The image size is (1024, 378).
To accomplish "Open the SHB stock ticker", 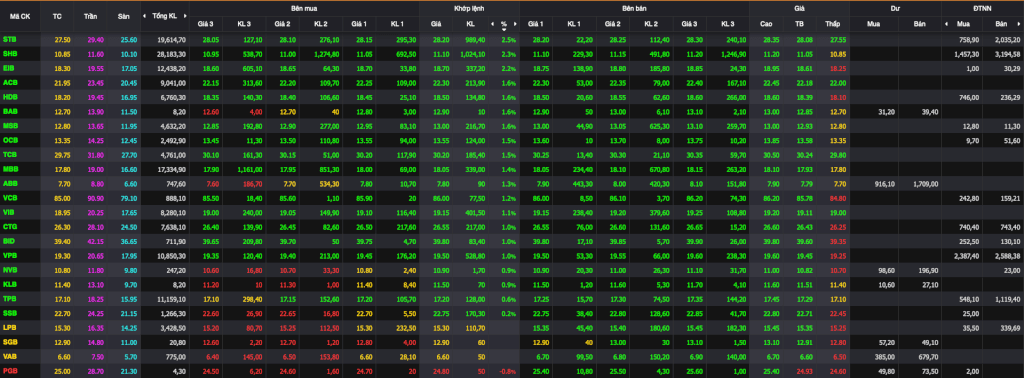I will click(10, 54).
